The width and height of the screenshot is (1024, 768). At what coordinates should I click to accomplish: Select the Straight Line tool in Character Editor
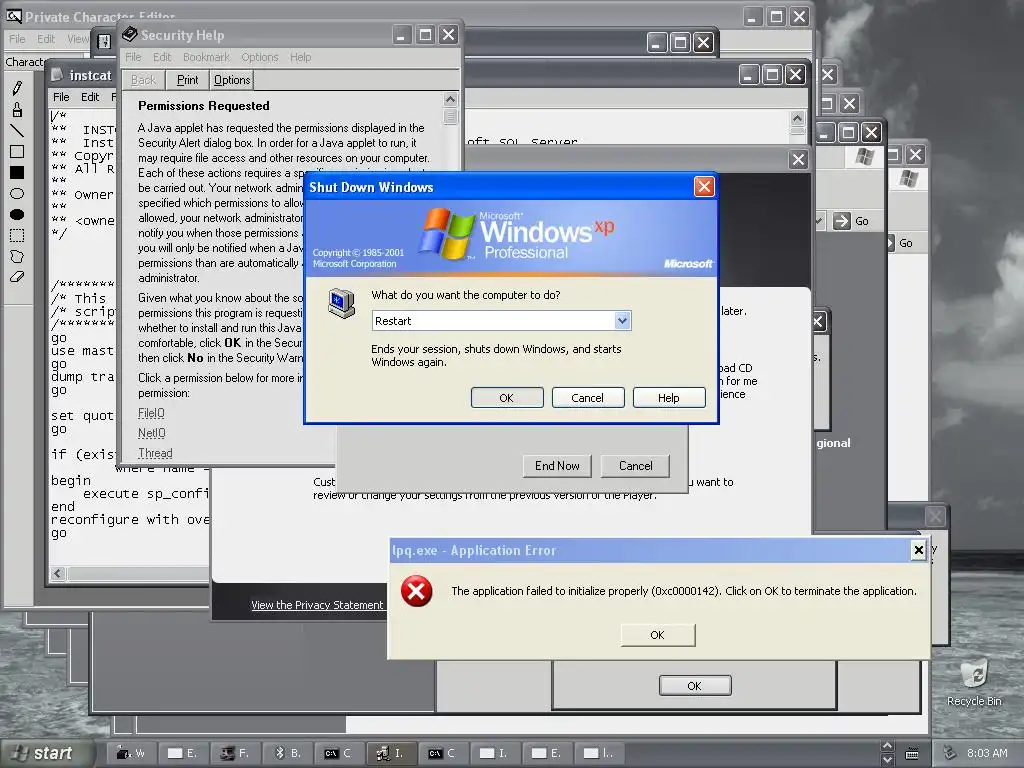(x=17, y=130)
